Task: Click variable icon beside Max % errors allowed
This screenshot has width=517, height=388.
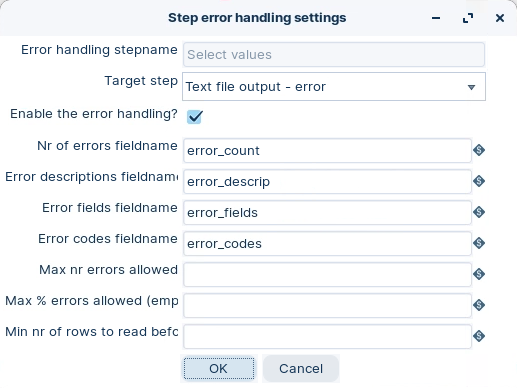Action: [x=479, y=305]
